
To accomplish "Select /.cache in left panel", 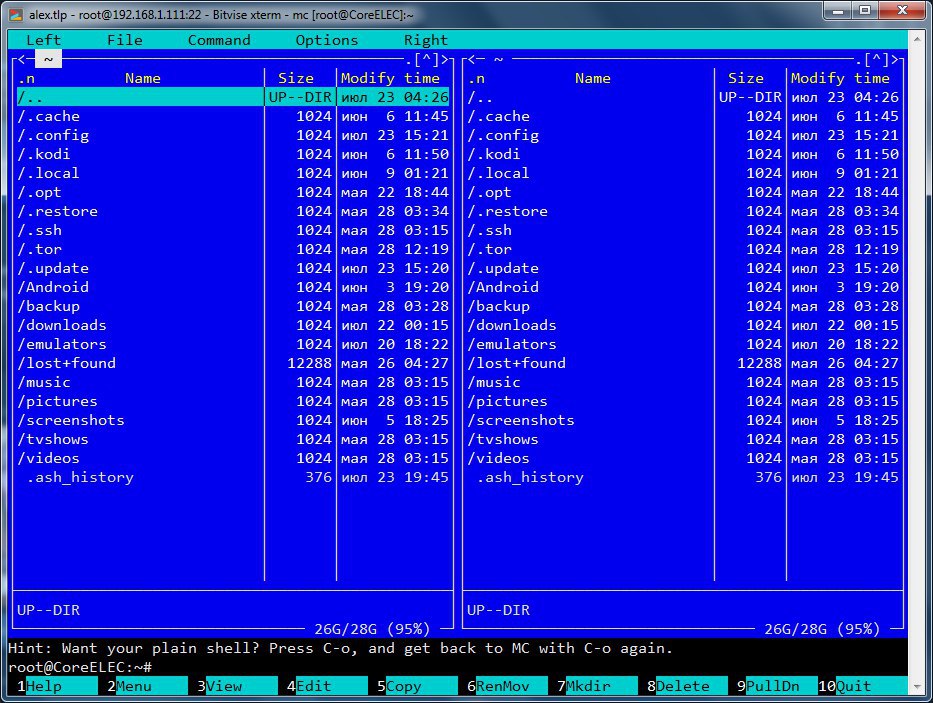I will click(233, 116).
